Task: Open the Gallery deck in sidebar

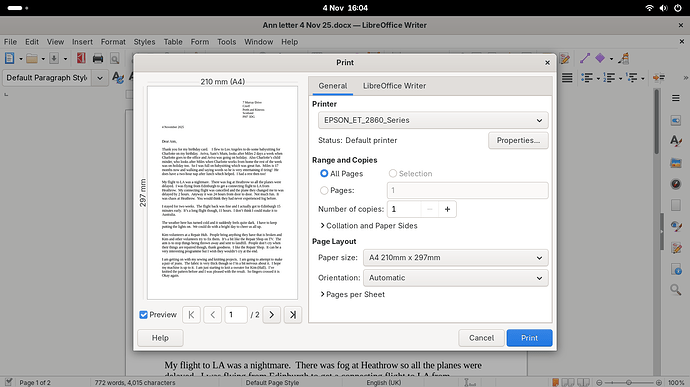Action: point(676,162)
